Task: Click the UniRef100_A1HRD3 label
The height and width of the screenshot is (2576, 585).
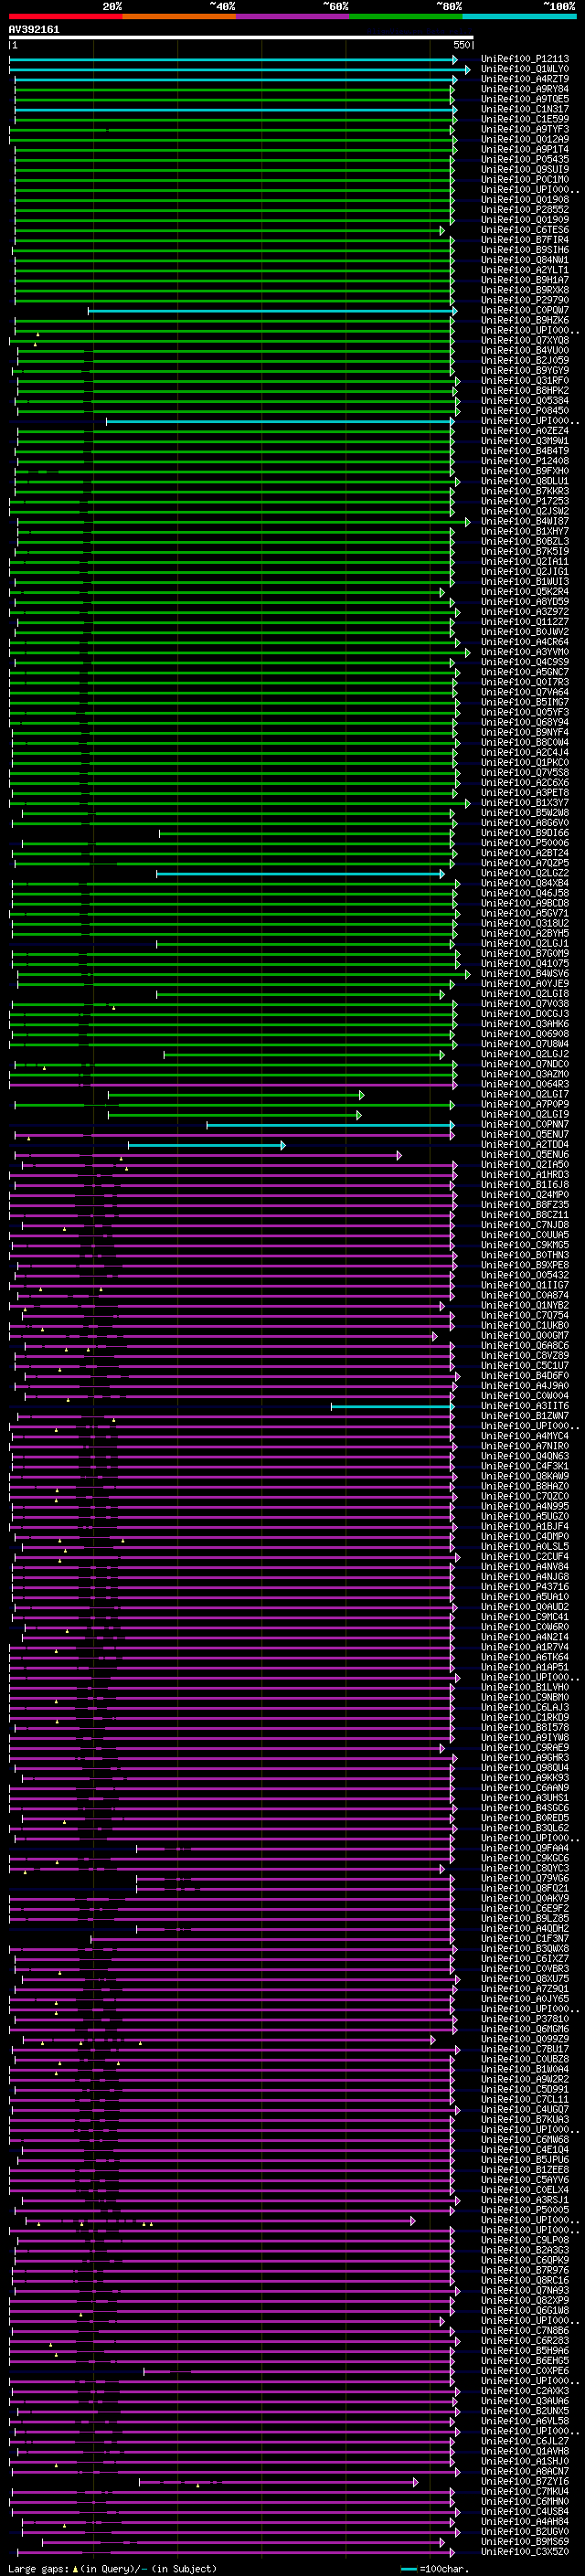Action: tap(524, 1175)
